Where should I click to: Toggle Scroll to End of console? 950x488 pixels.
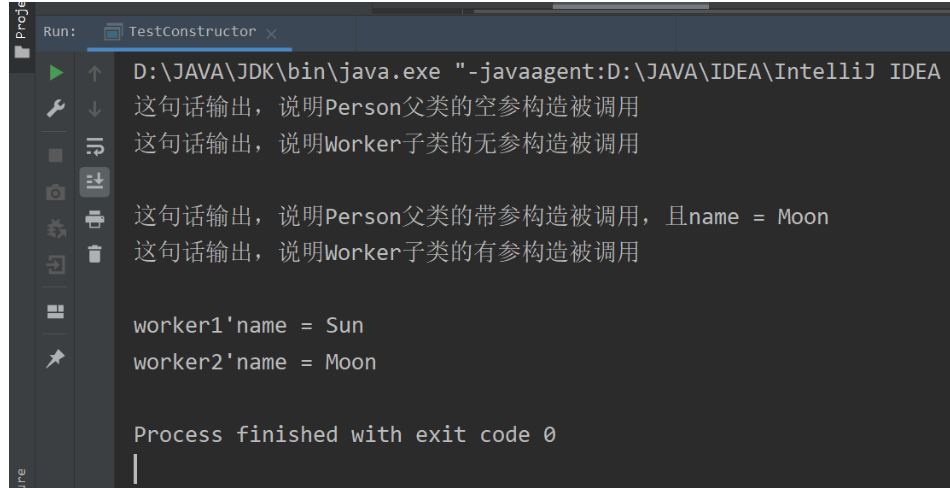(96, 181)
